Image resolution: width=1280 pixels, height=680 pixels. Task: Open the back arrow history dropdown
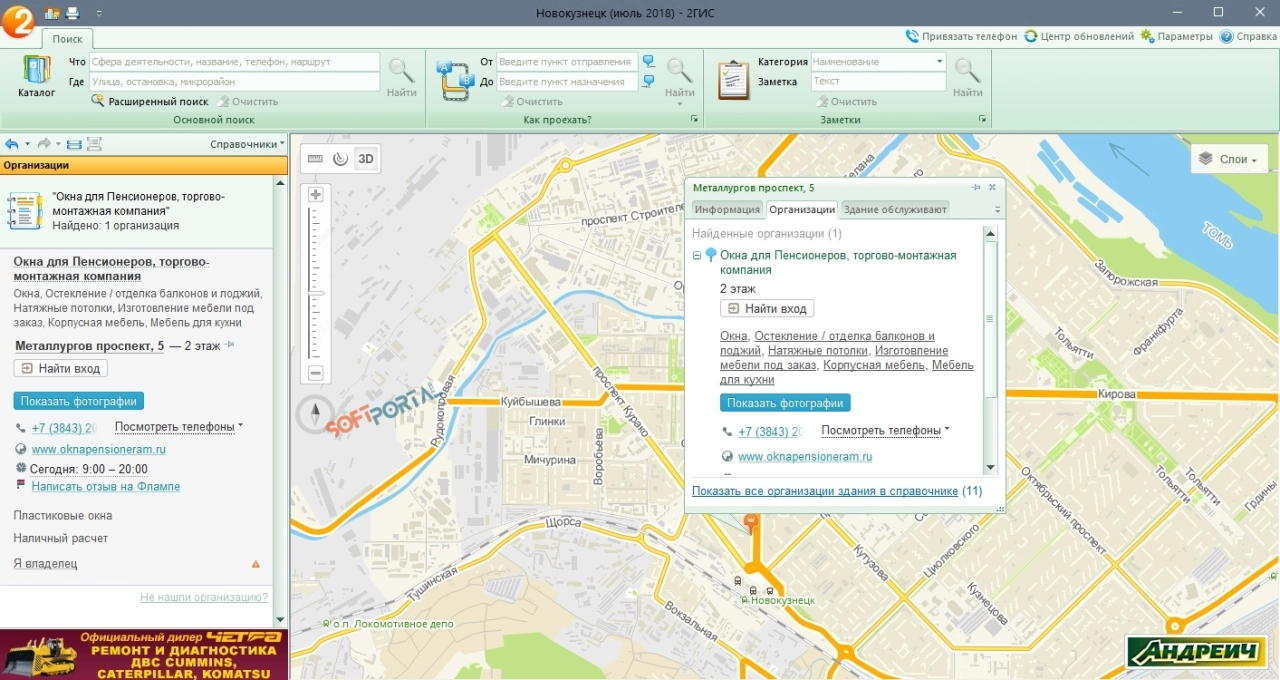pyautogui.click(x=27, y=144)
